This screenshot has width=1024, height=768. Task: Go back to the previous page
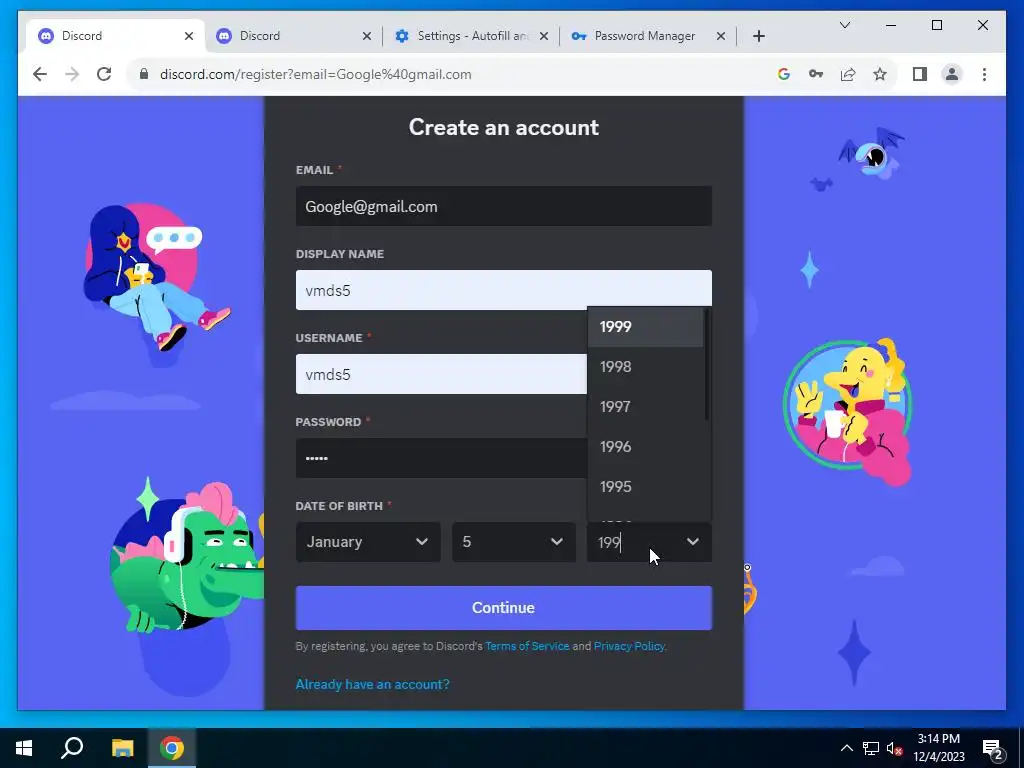coord(40,74)
